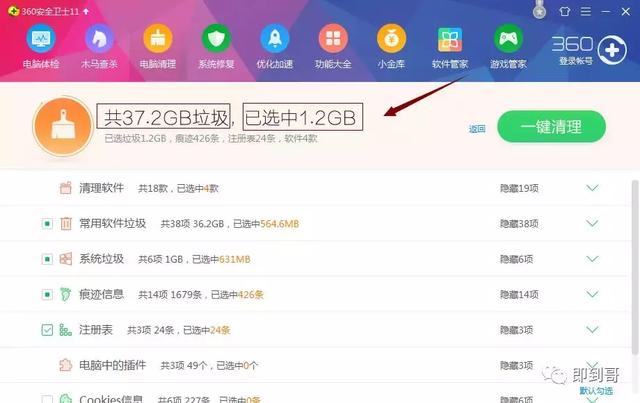Click the 注册表 registry icon

(x=65, y=330)
